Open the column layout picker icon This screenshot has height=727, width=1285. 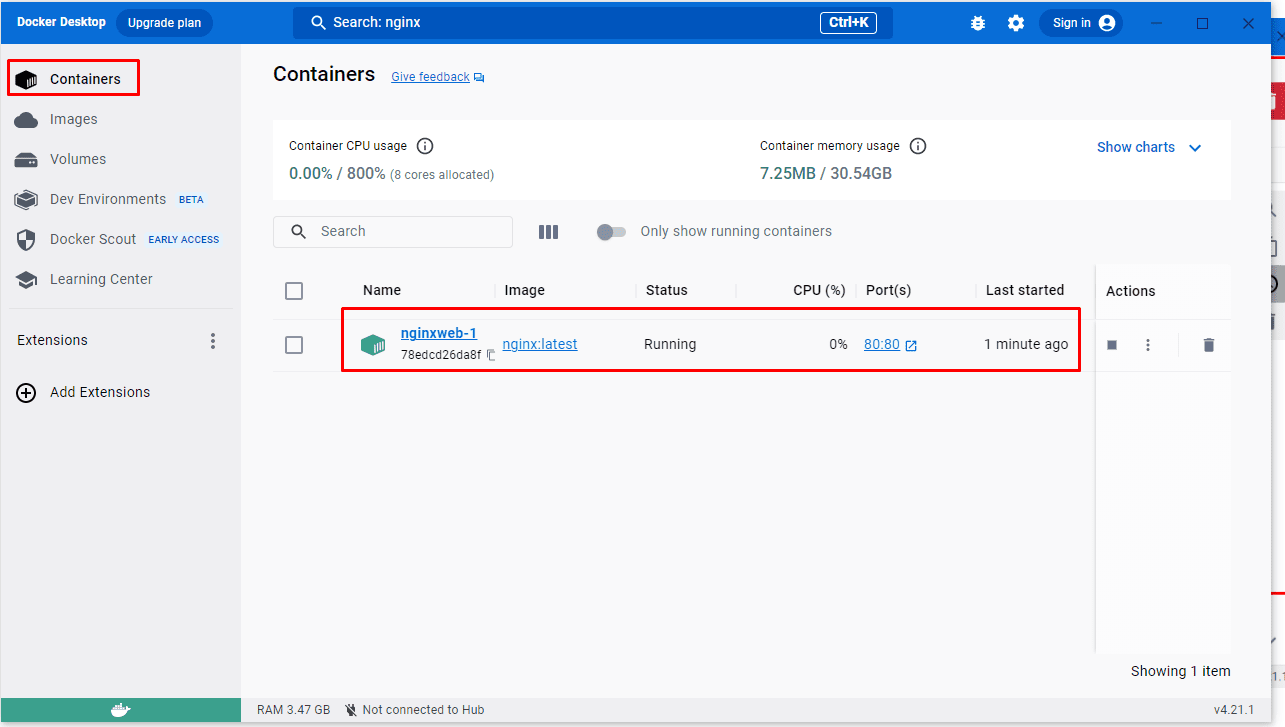[x=548, y=232]
